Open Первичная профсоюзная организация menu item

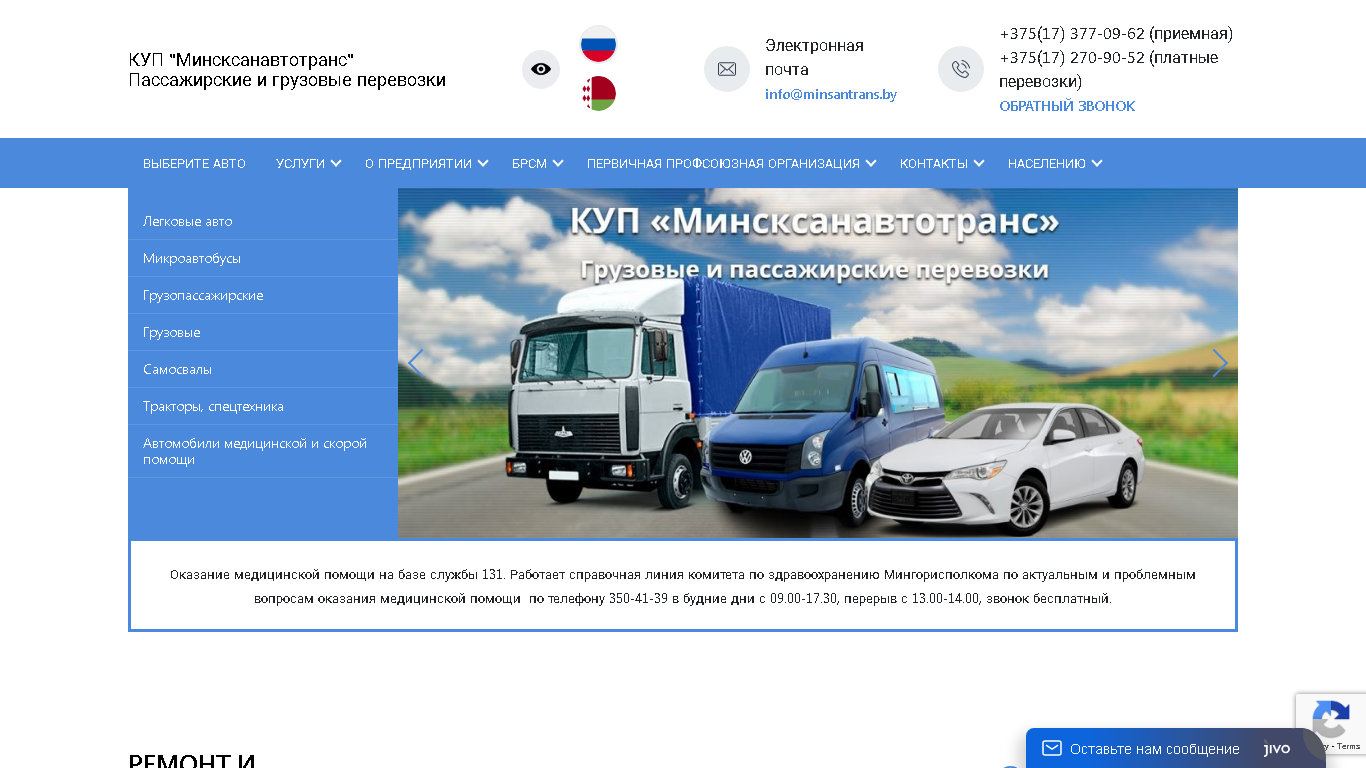(723, 163)
